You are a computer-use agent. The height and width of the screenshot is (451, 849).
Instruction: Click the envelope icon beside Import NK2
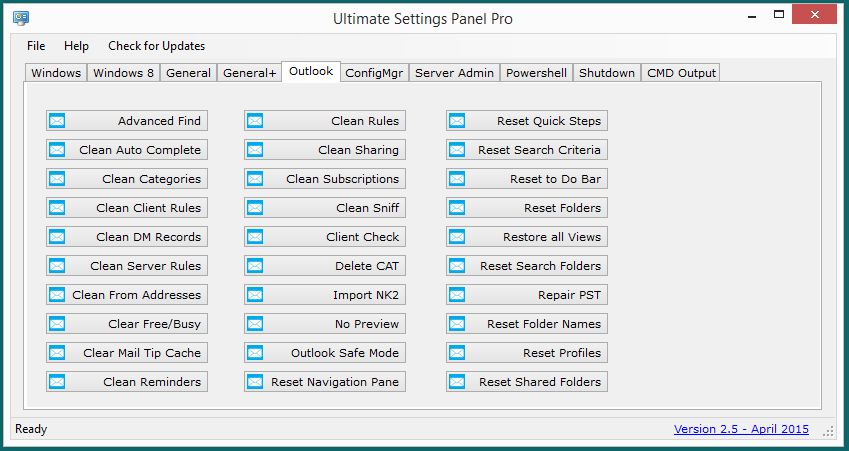coord(255,295)
